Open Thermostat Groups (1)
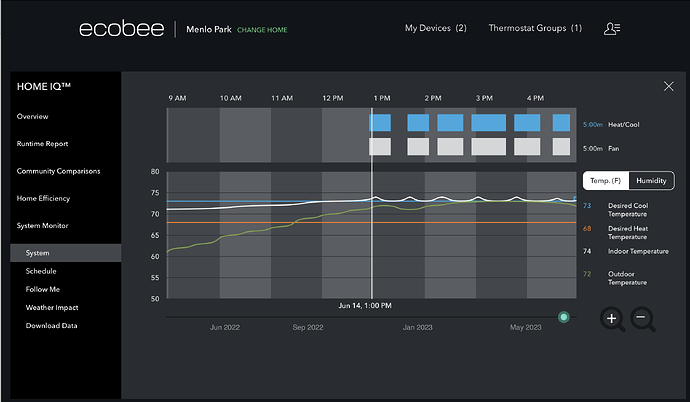The height and width of the screenshot is (402, 690). (x=535, y=28)
